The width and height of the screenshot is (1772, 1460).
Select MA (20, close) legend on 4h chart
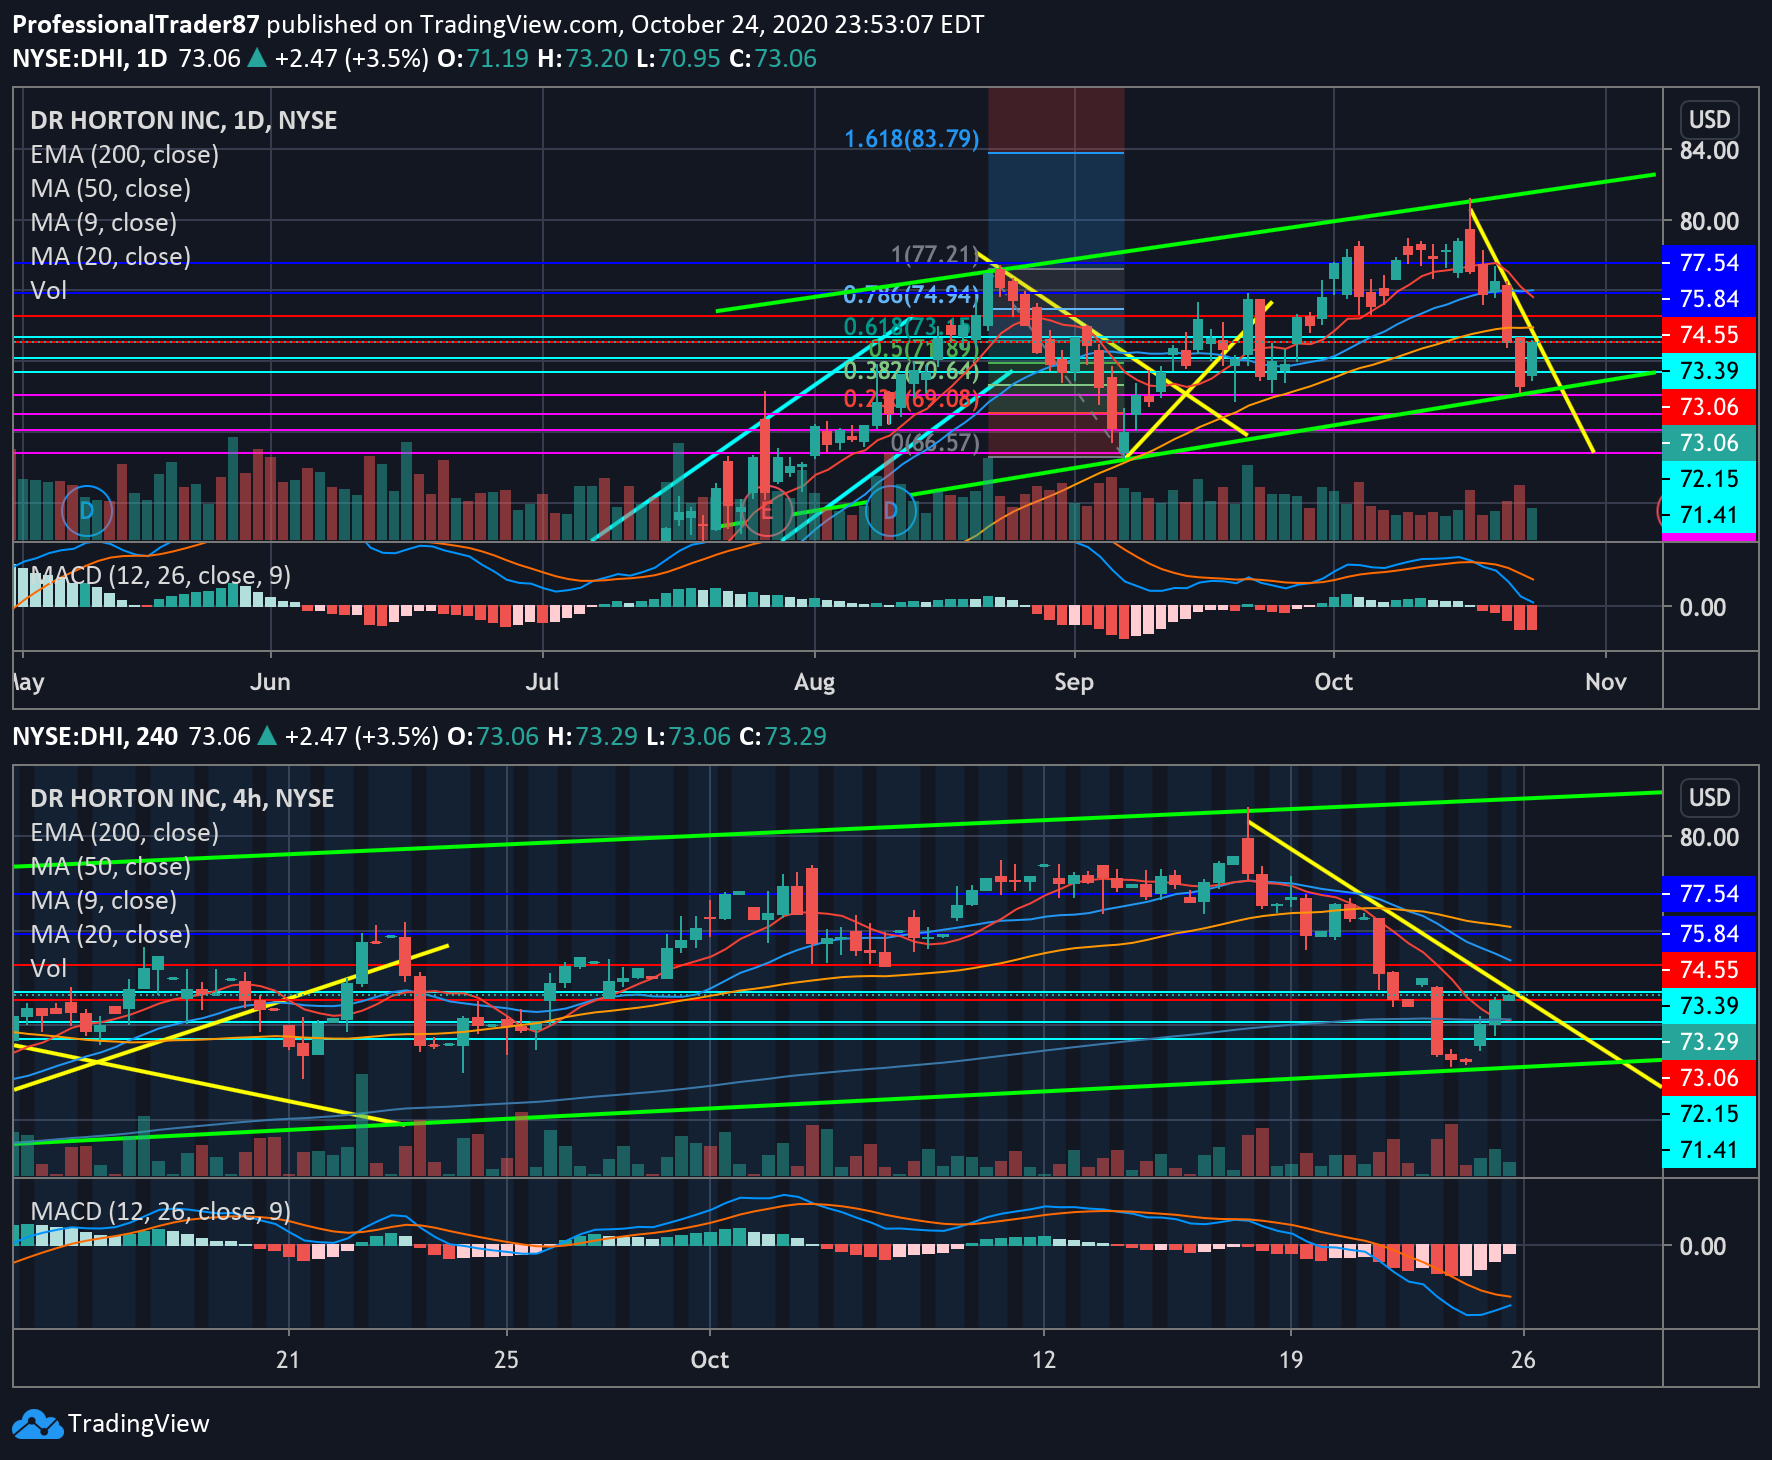click(x=111, y=935)
